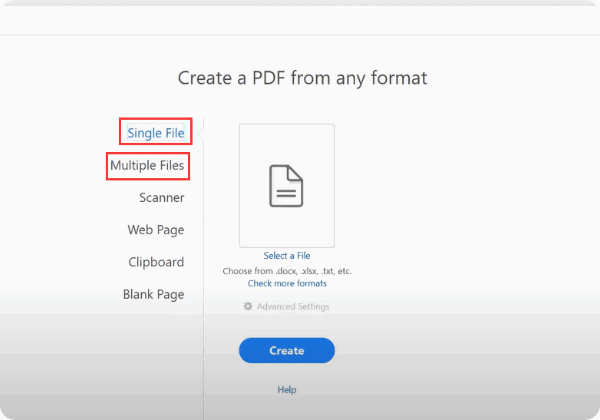Click the Advanced Settings gear icon
The height and width of the screenshot is (420, 600).
point(248,306)
